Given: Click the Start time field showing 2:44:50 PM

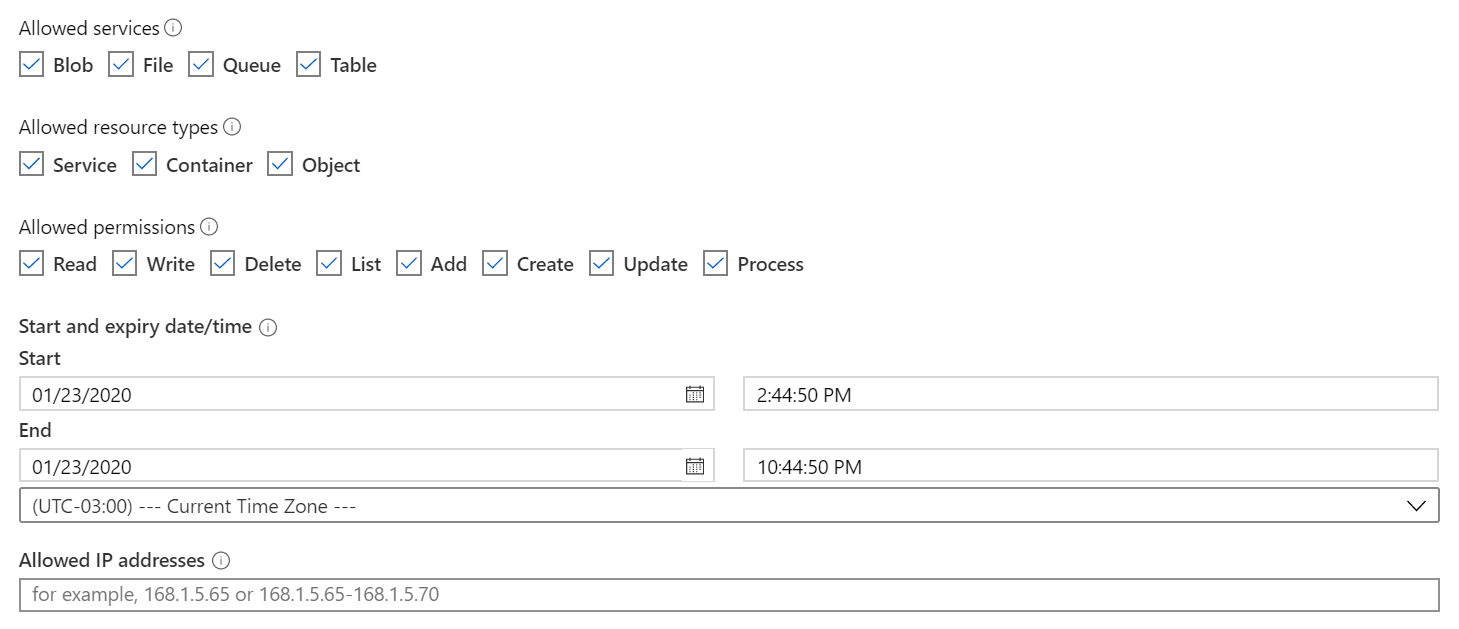Looking at the screenshot, I should [1091, 394].
